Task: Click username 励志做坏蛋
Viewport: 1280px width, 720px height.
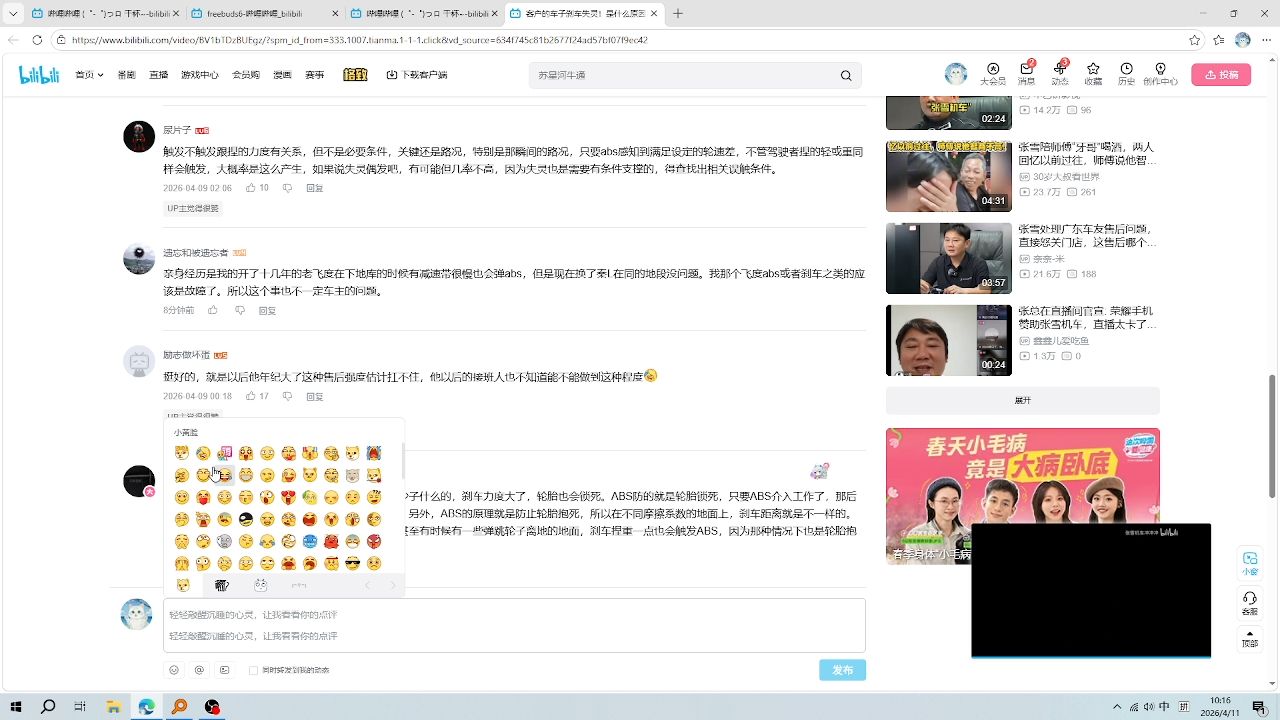Action: (x=187, y=355)
